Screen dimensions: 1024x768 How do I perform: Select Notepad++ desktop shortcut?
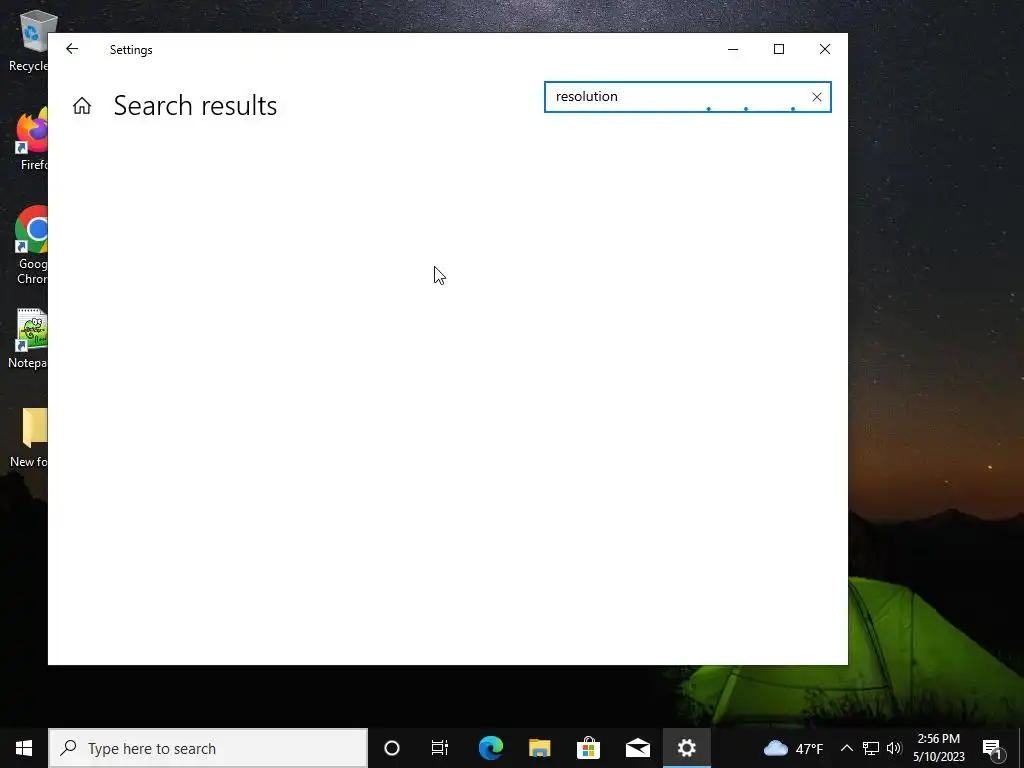pyautogui.click(x=29, y=338)
